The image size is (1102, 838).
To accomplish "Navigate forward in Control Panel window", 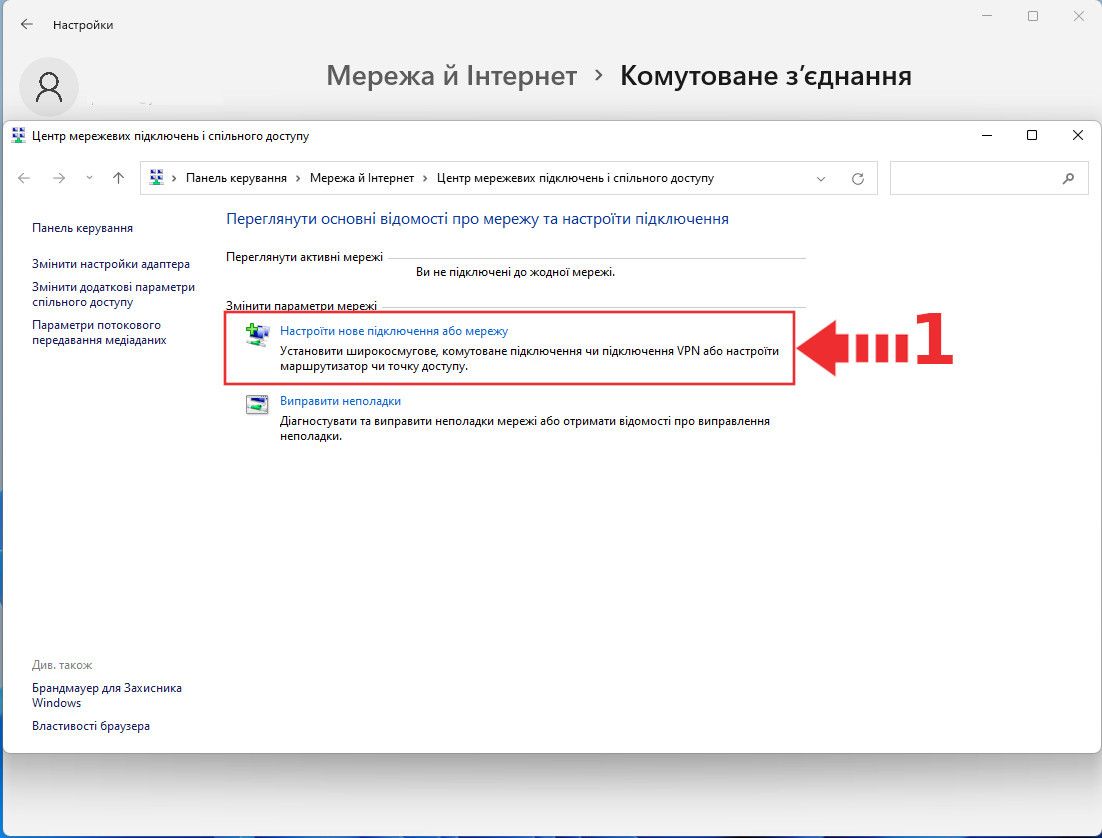I will pos(59,179).
